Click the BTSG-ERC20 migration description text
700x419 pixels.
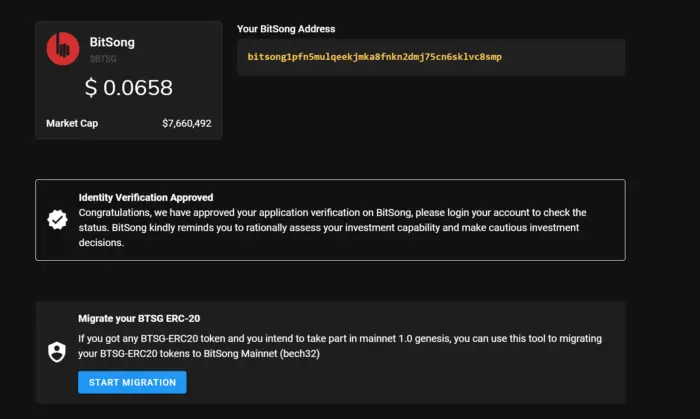coord(340,346)
